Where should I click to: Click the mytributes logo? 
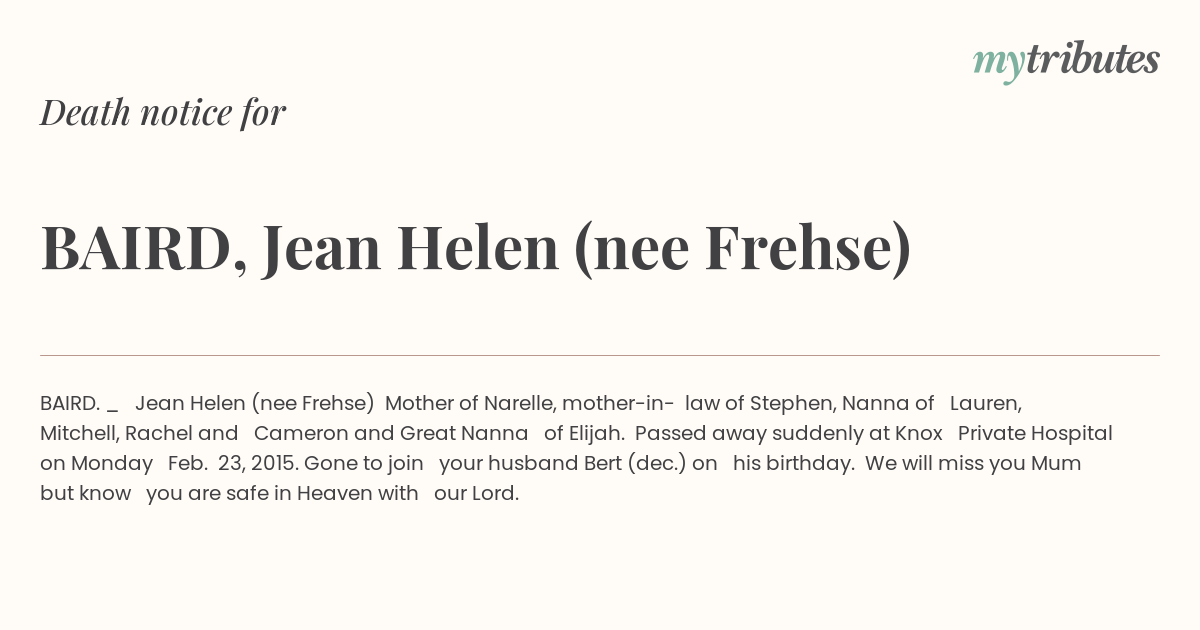(1066, 61)
